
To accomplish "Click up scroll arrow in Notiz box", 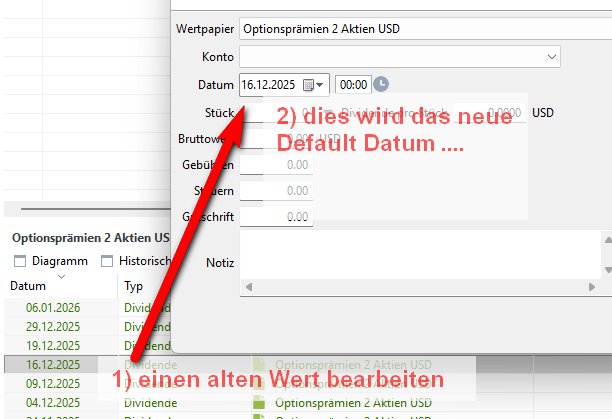I will click(x=606, y=240).
